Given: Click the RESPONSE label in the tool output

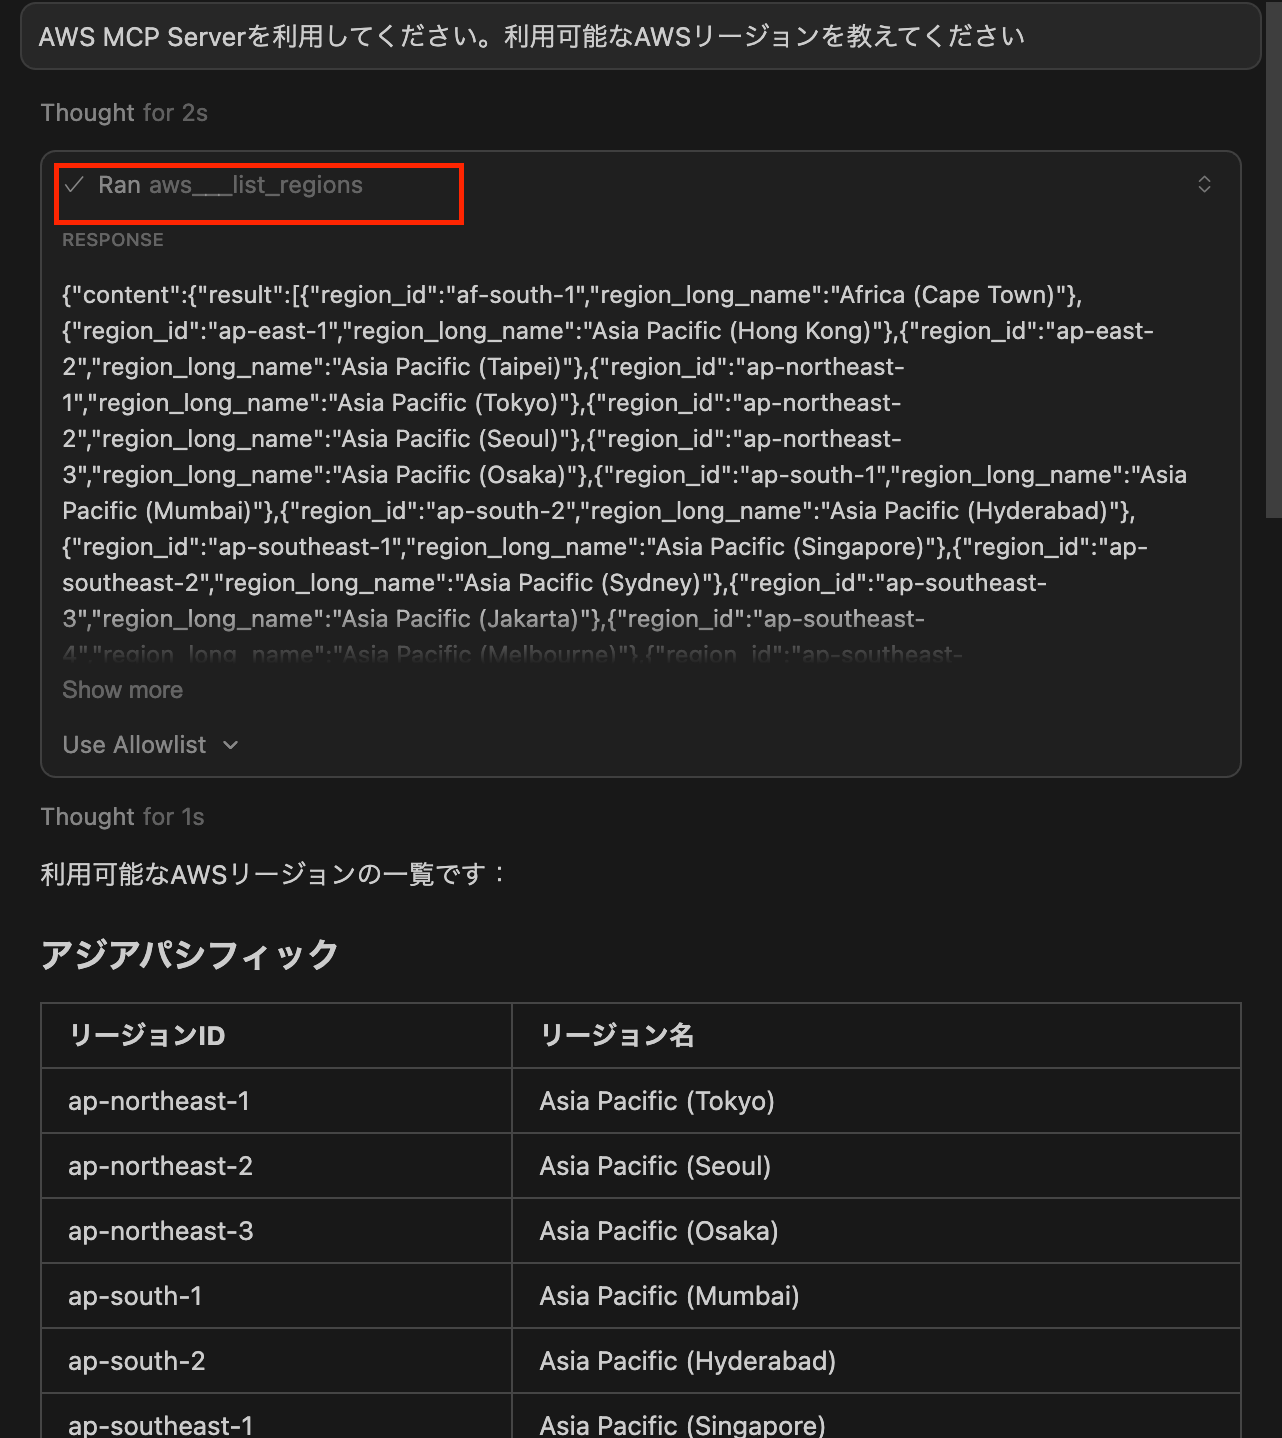Looking at the screenshot, I should 112,239.
